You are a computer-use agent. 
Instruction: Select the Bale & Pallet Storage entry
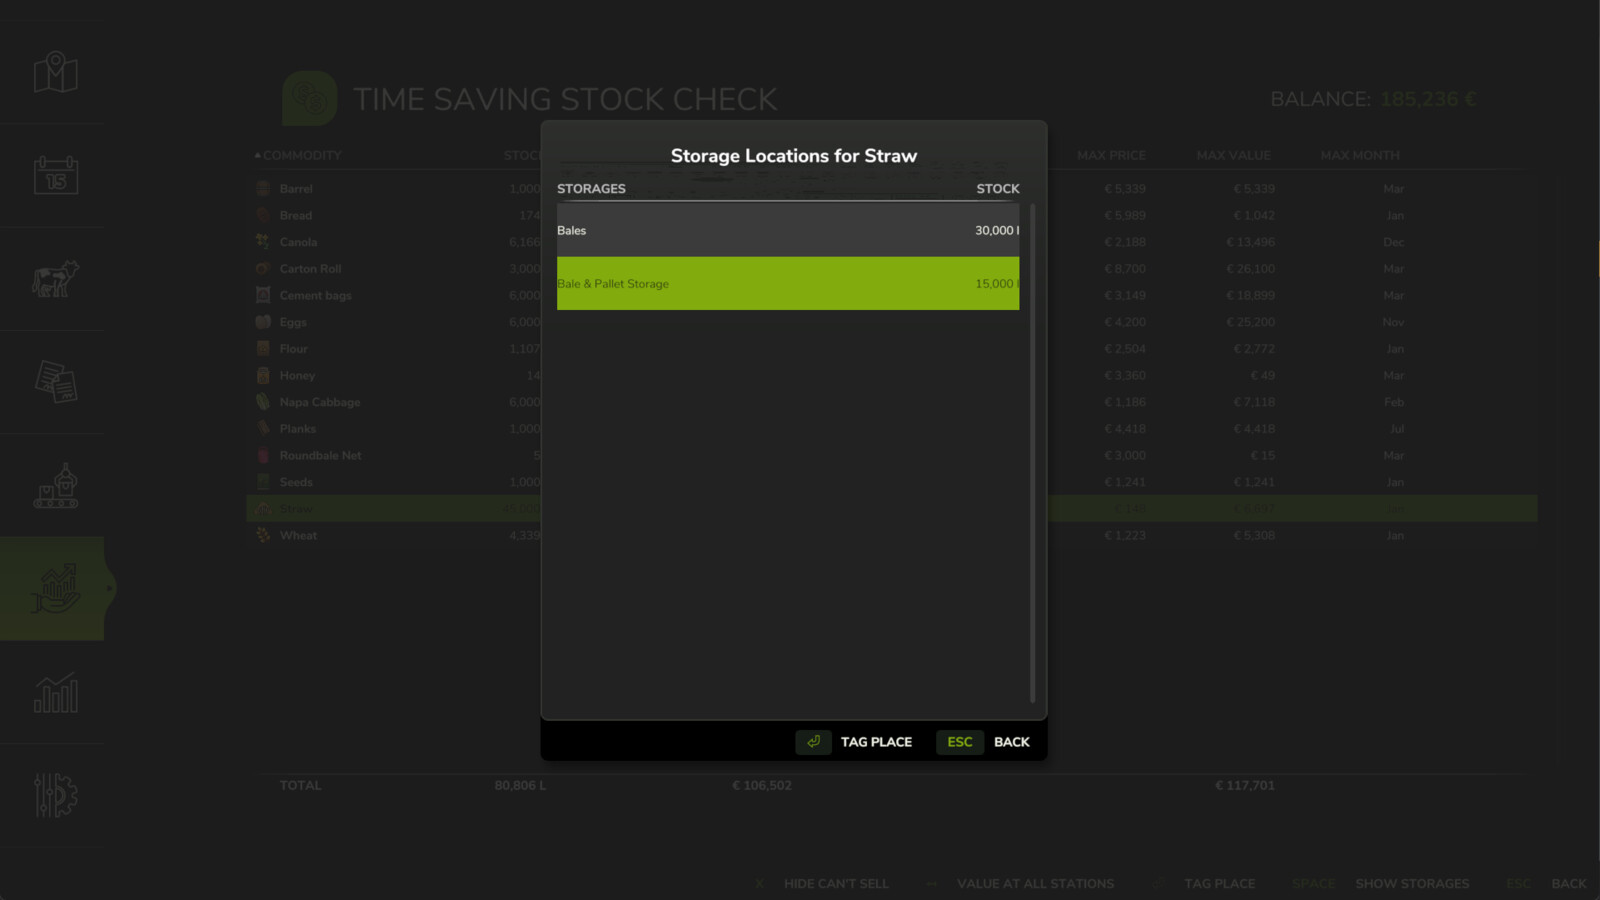[788, 284]
